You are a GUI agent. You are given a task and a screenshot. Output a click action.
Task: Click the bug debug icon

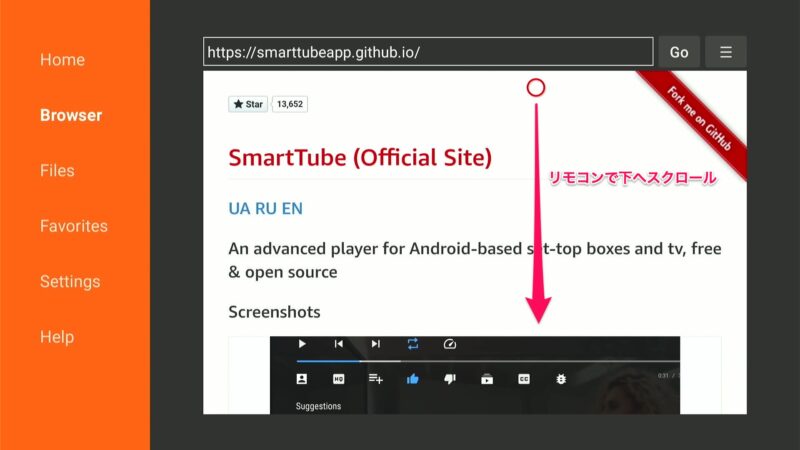pos(561,379)
